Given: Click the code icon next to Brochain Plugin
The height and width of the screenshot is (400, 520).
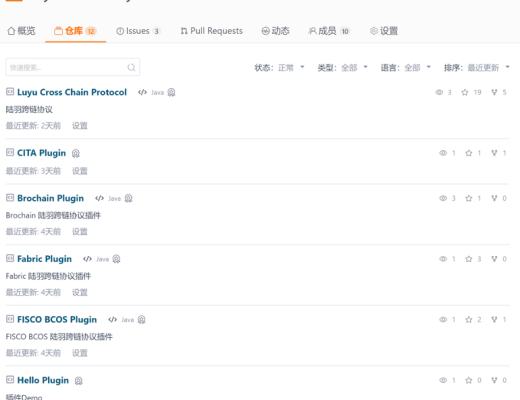Looking at the screenshot, I should (x=99, y=198).
